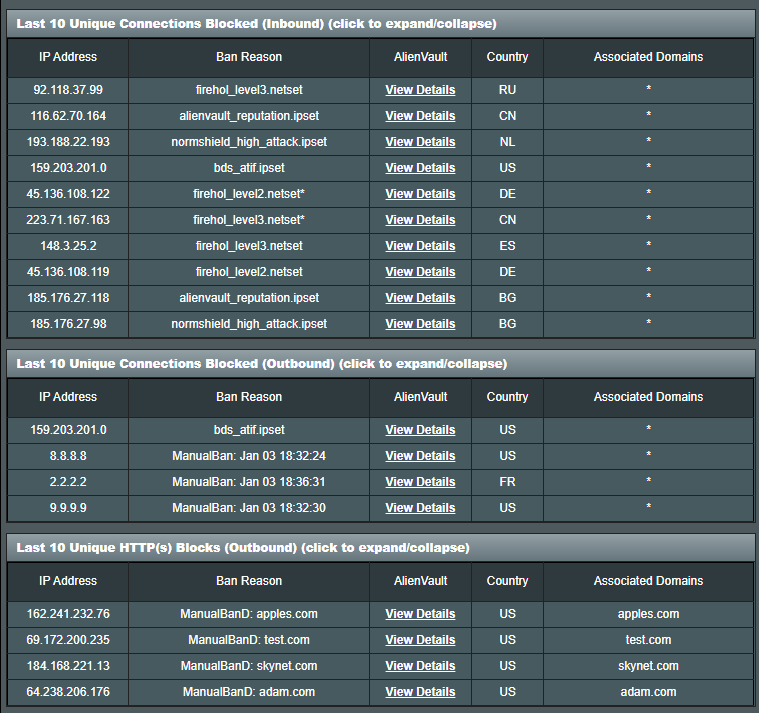Screen dimensions: 759x713
Task: Open View Details for 193.188.22.193
Action: coord(420,142)
